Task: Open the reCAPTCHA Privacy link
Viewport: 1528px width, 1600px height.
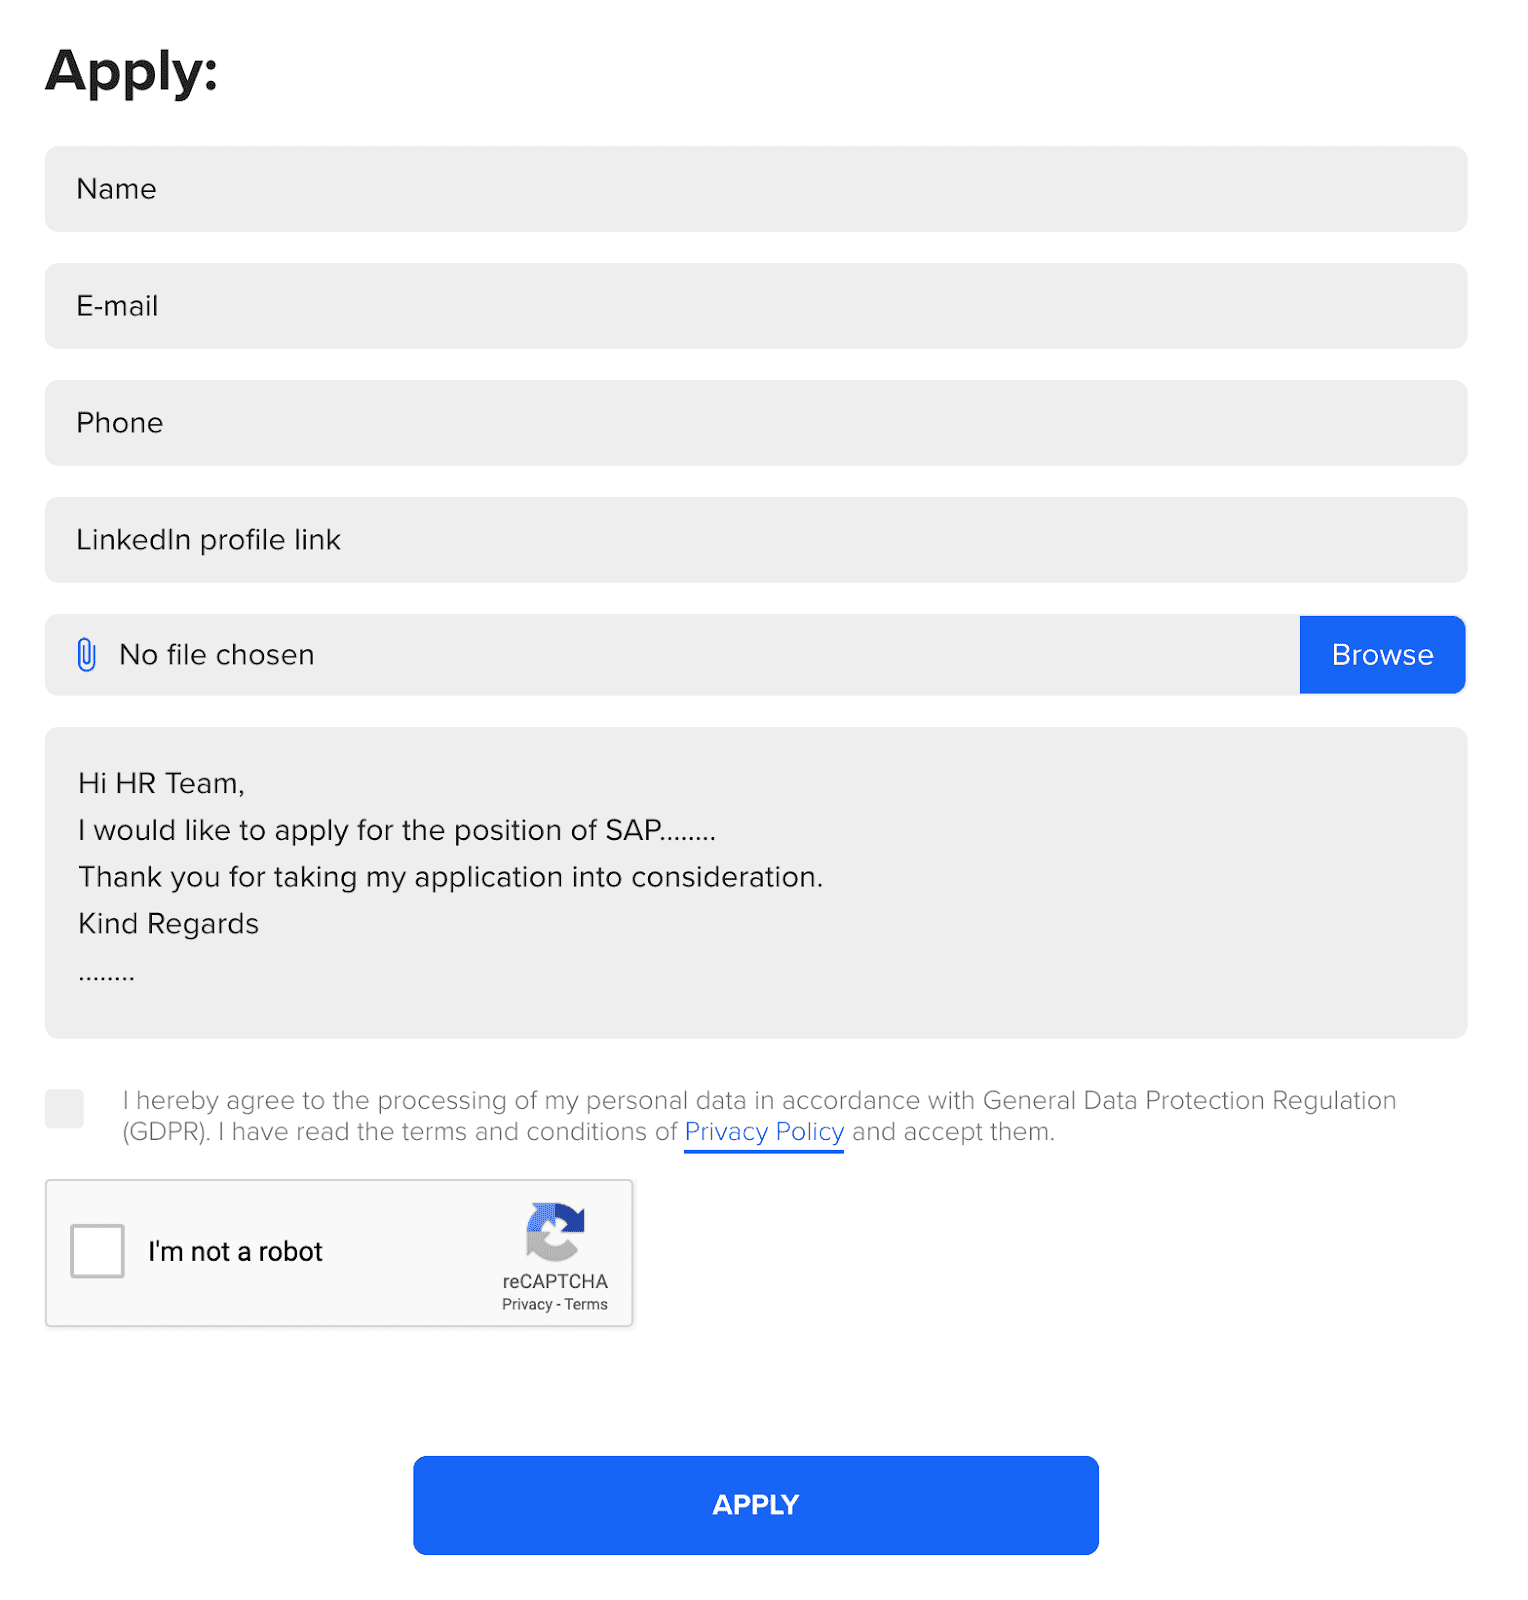Action: 527,1304
